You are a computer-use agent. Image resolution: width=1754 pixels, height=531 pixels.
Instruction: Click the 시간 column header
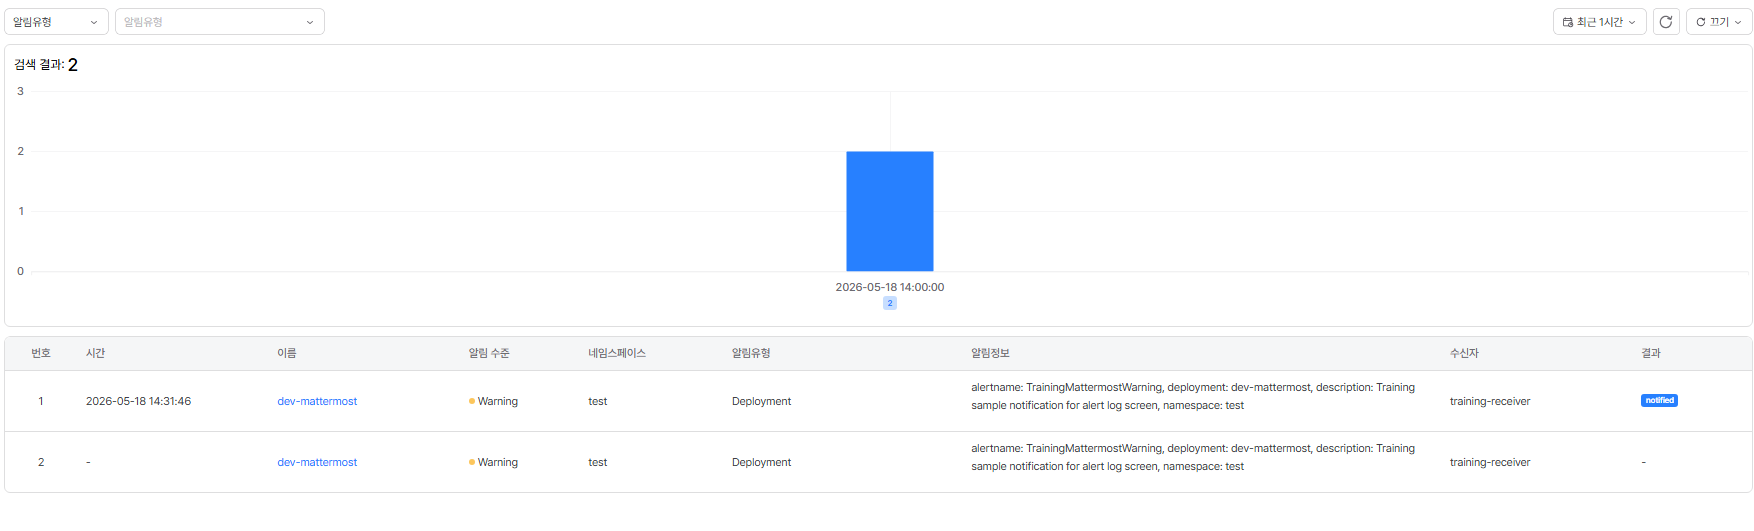coord(95,353)
